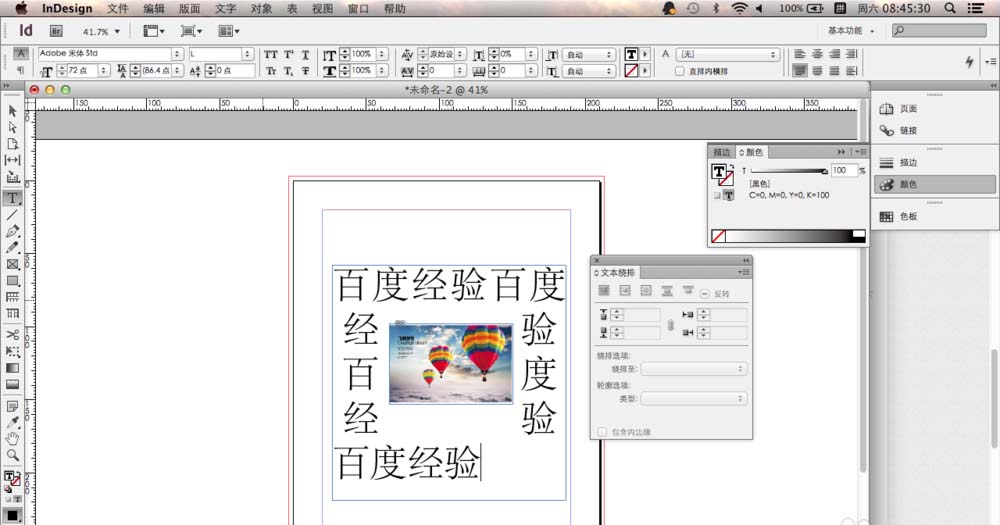The image size is (1000, 525).
Task: Switch to character formatting controls (A)
Action: tap(21, 54)
